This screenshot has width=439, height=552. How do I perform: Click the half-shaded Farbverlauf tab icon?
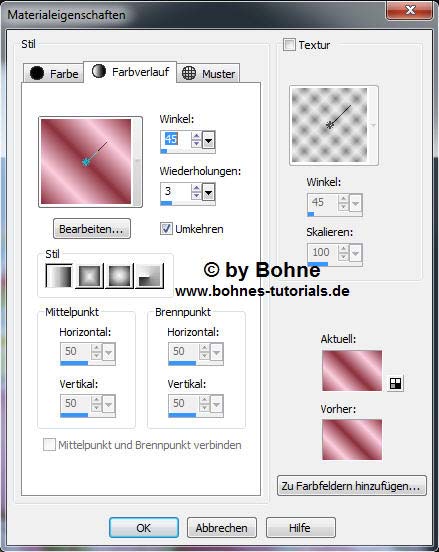99,71
